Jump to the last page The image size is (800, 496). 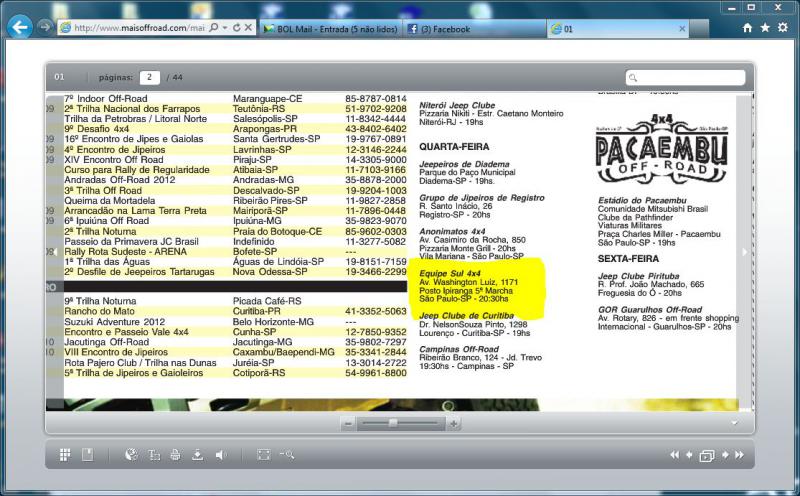(x=739, y=455)
